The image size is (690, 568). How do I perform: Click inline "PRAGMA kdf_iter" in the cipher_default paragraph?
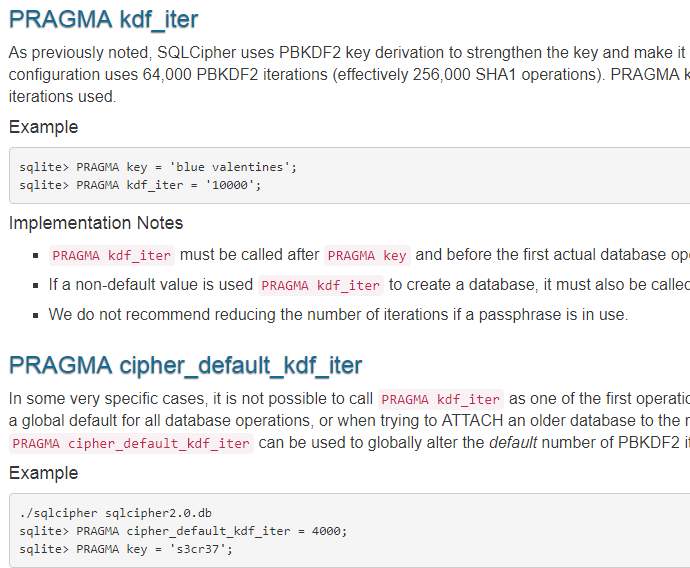[x=440, y=400]
